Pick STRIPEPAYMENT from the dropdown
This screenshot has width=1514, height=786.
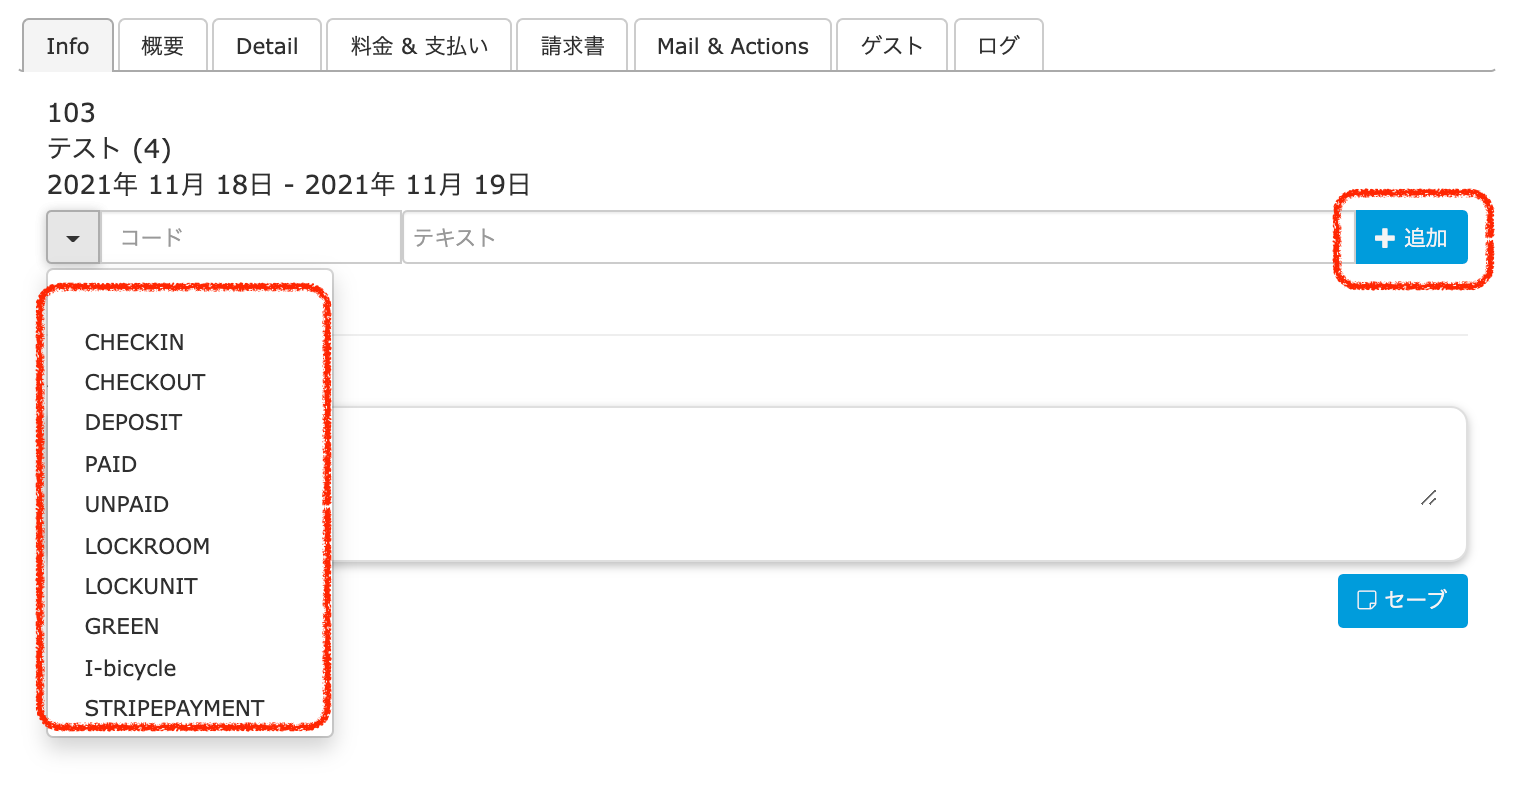[174, 708]
